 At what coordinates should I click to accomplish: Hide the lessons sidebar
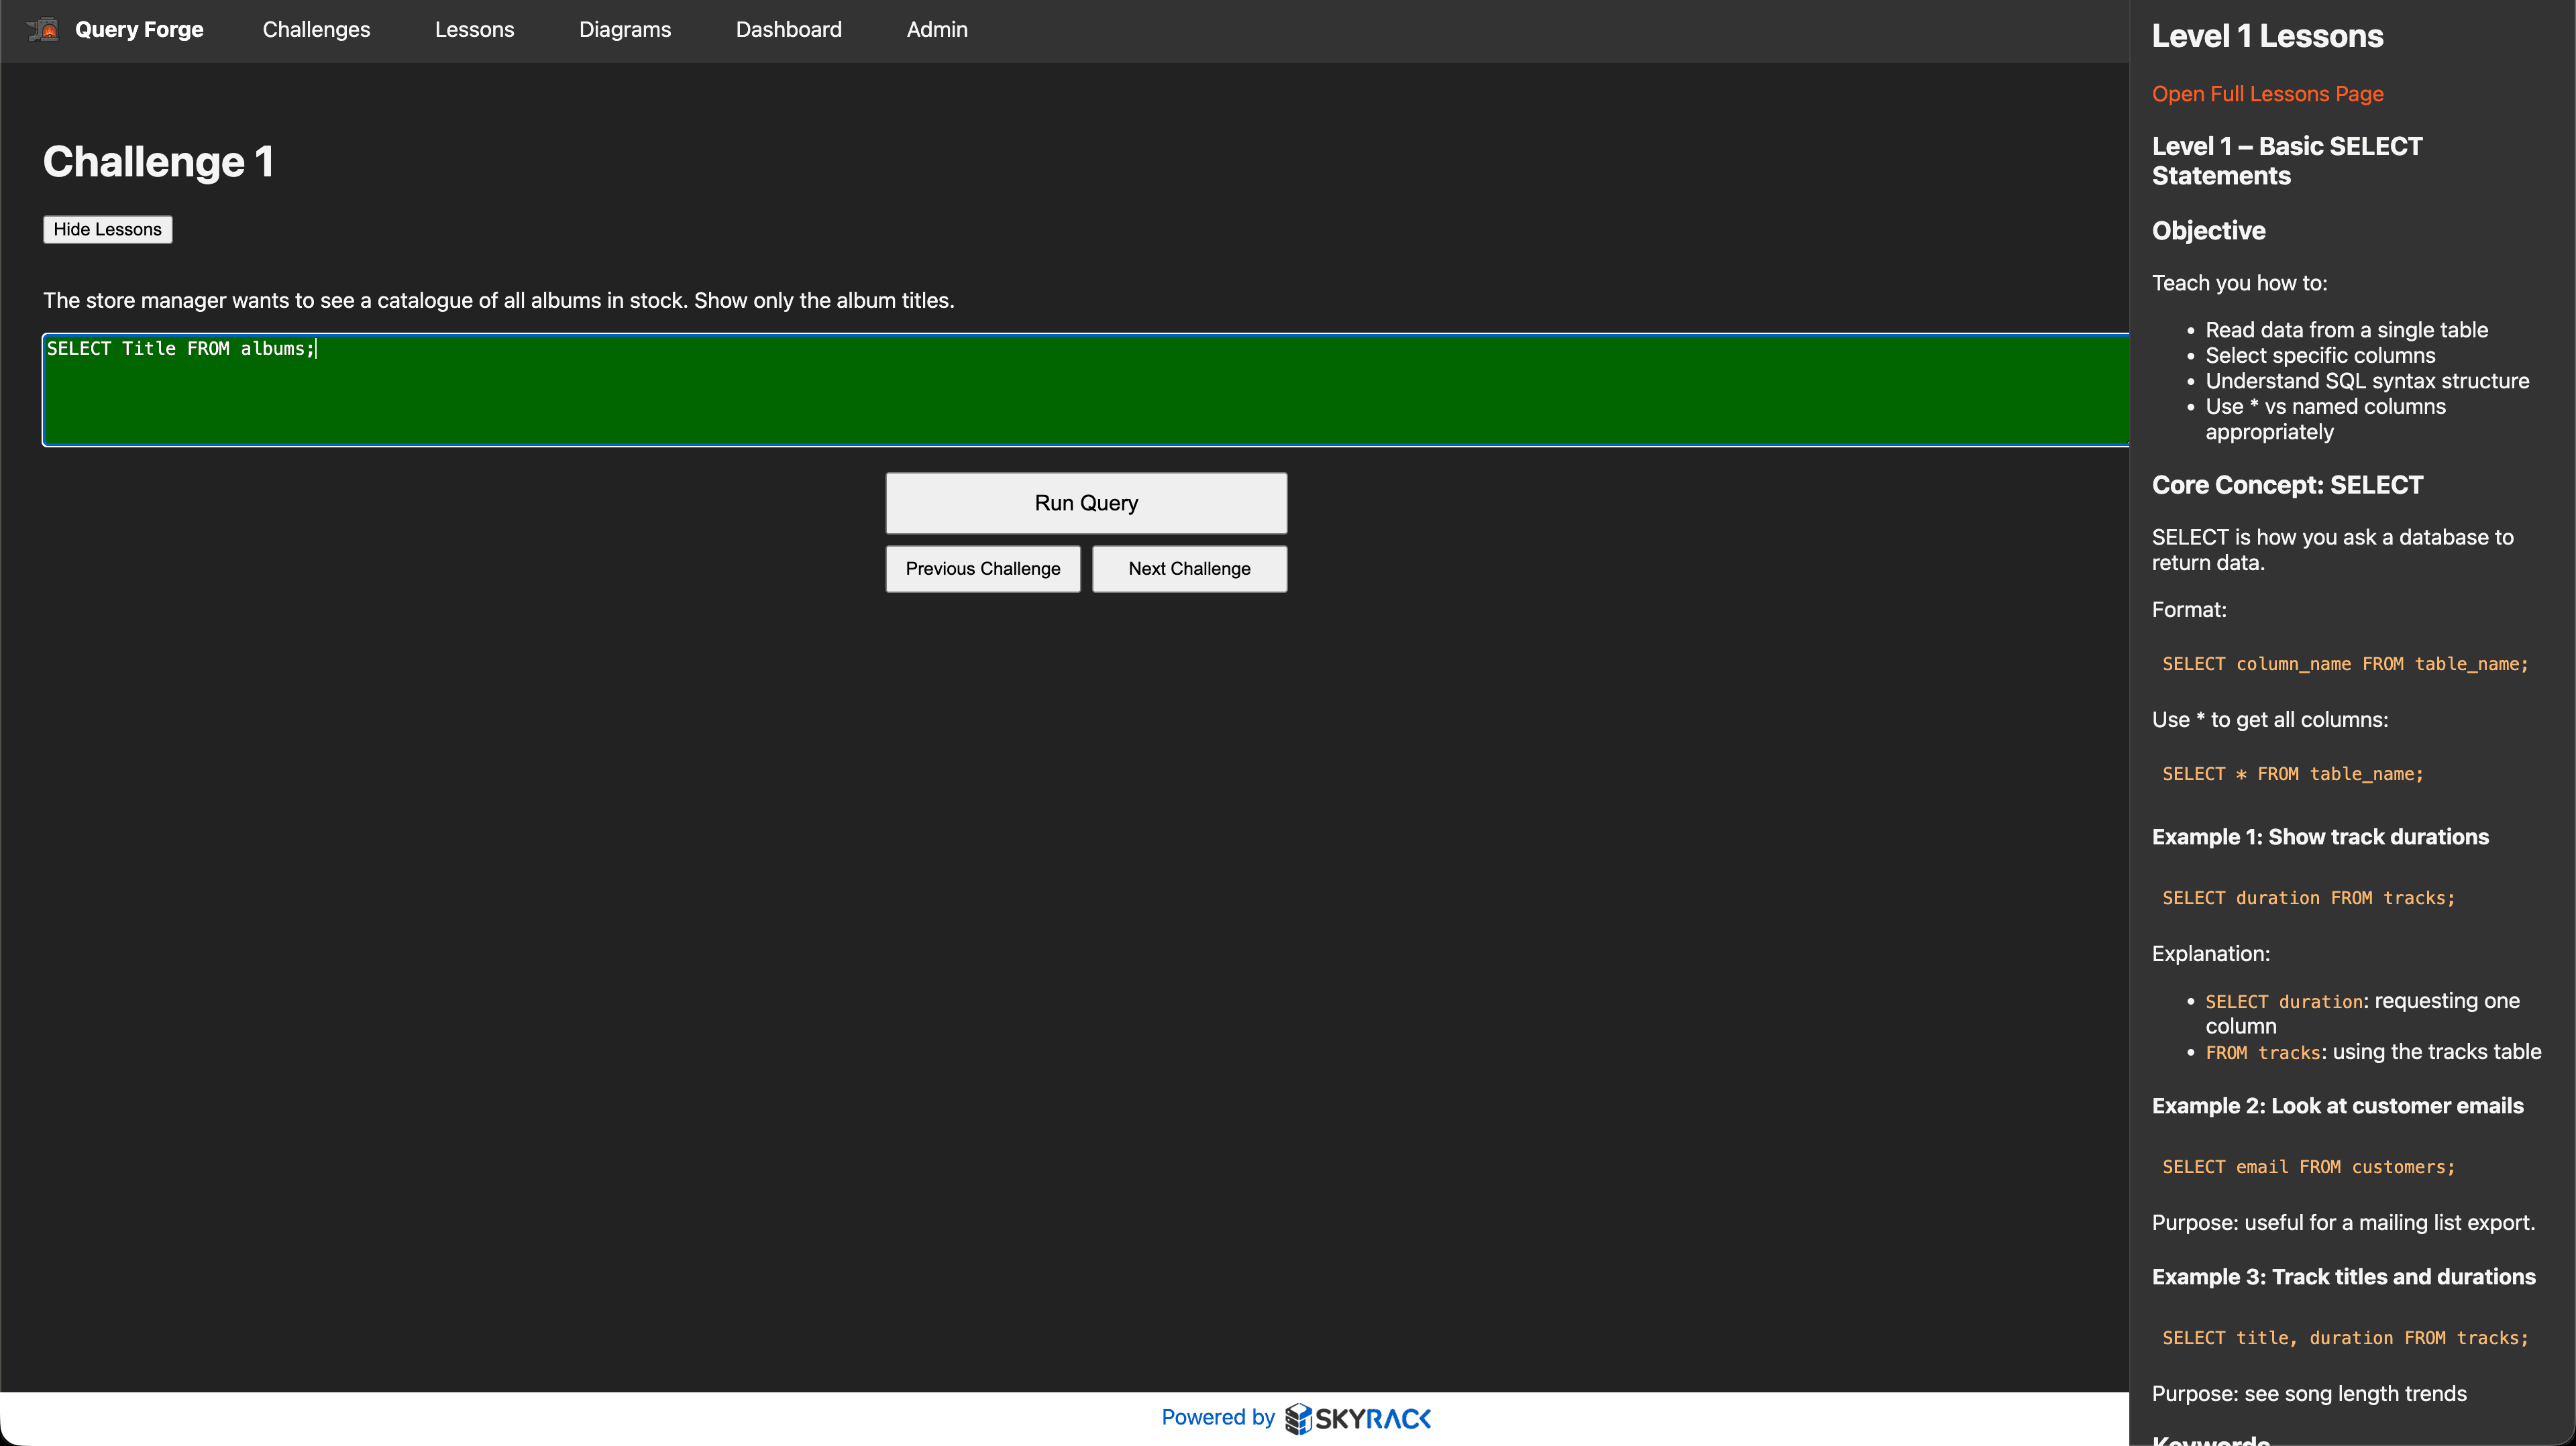coord(107,229)
